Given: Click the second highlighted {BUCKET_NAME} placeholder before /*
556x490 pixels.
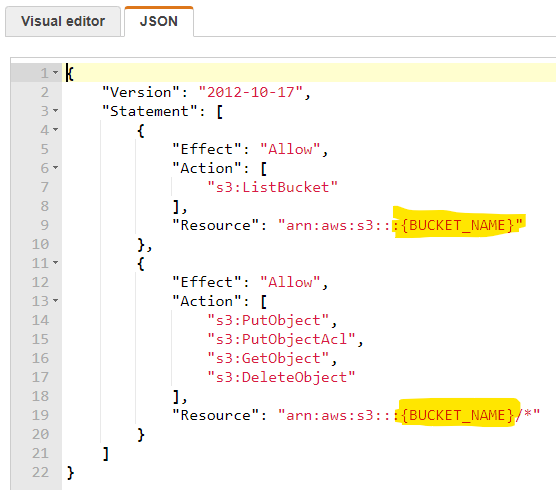Looking at the screenshot, I should (457, 415).
